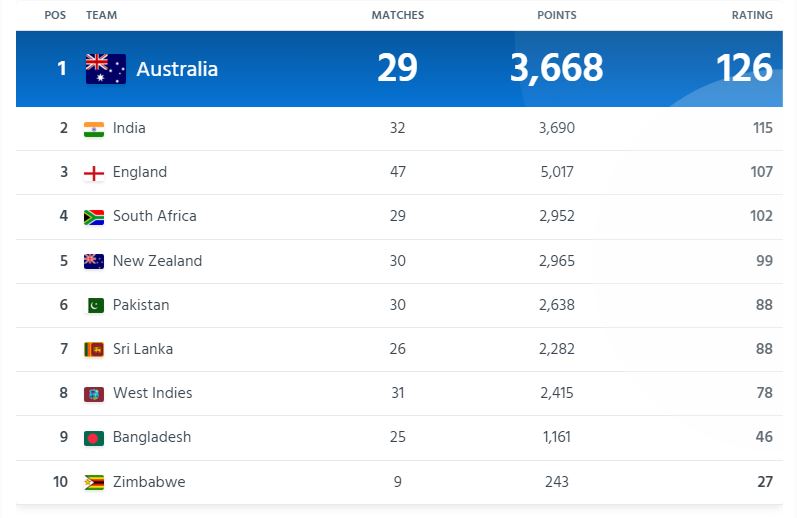This screenshot has height=518, width=797.
Task: Click the Australia flag icon
Action: (x=105, y=69)
